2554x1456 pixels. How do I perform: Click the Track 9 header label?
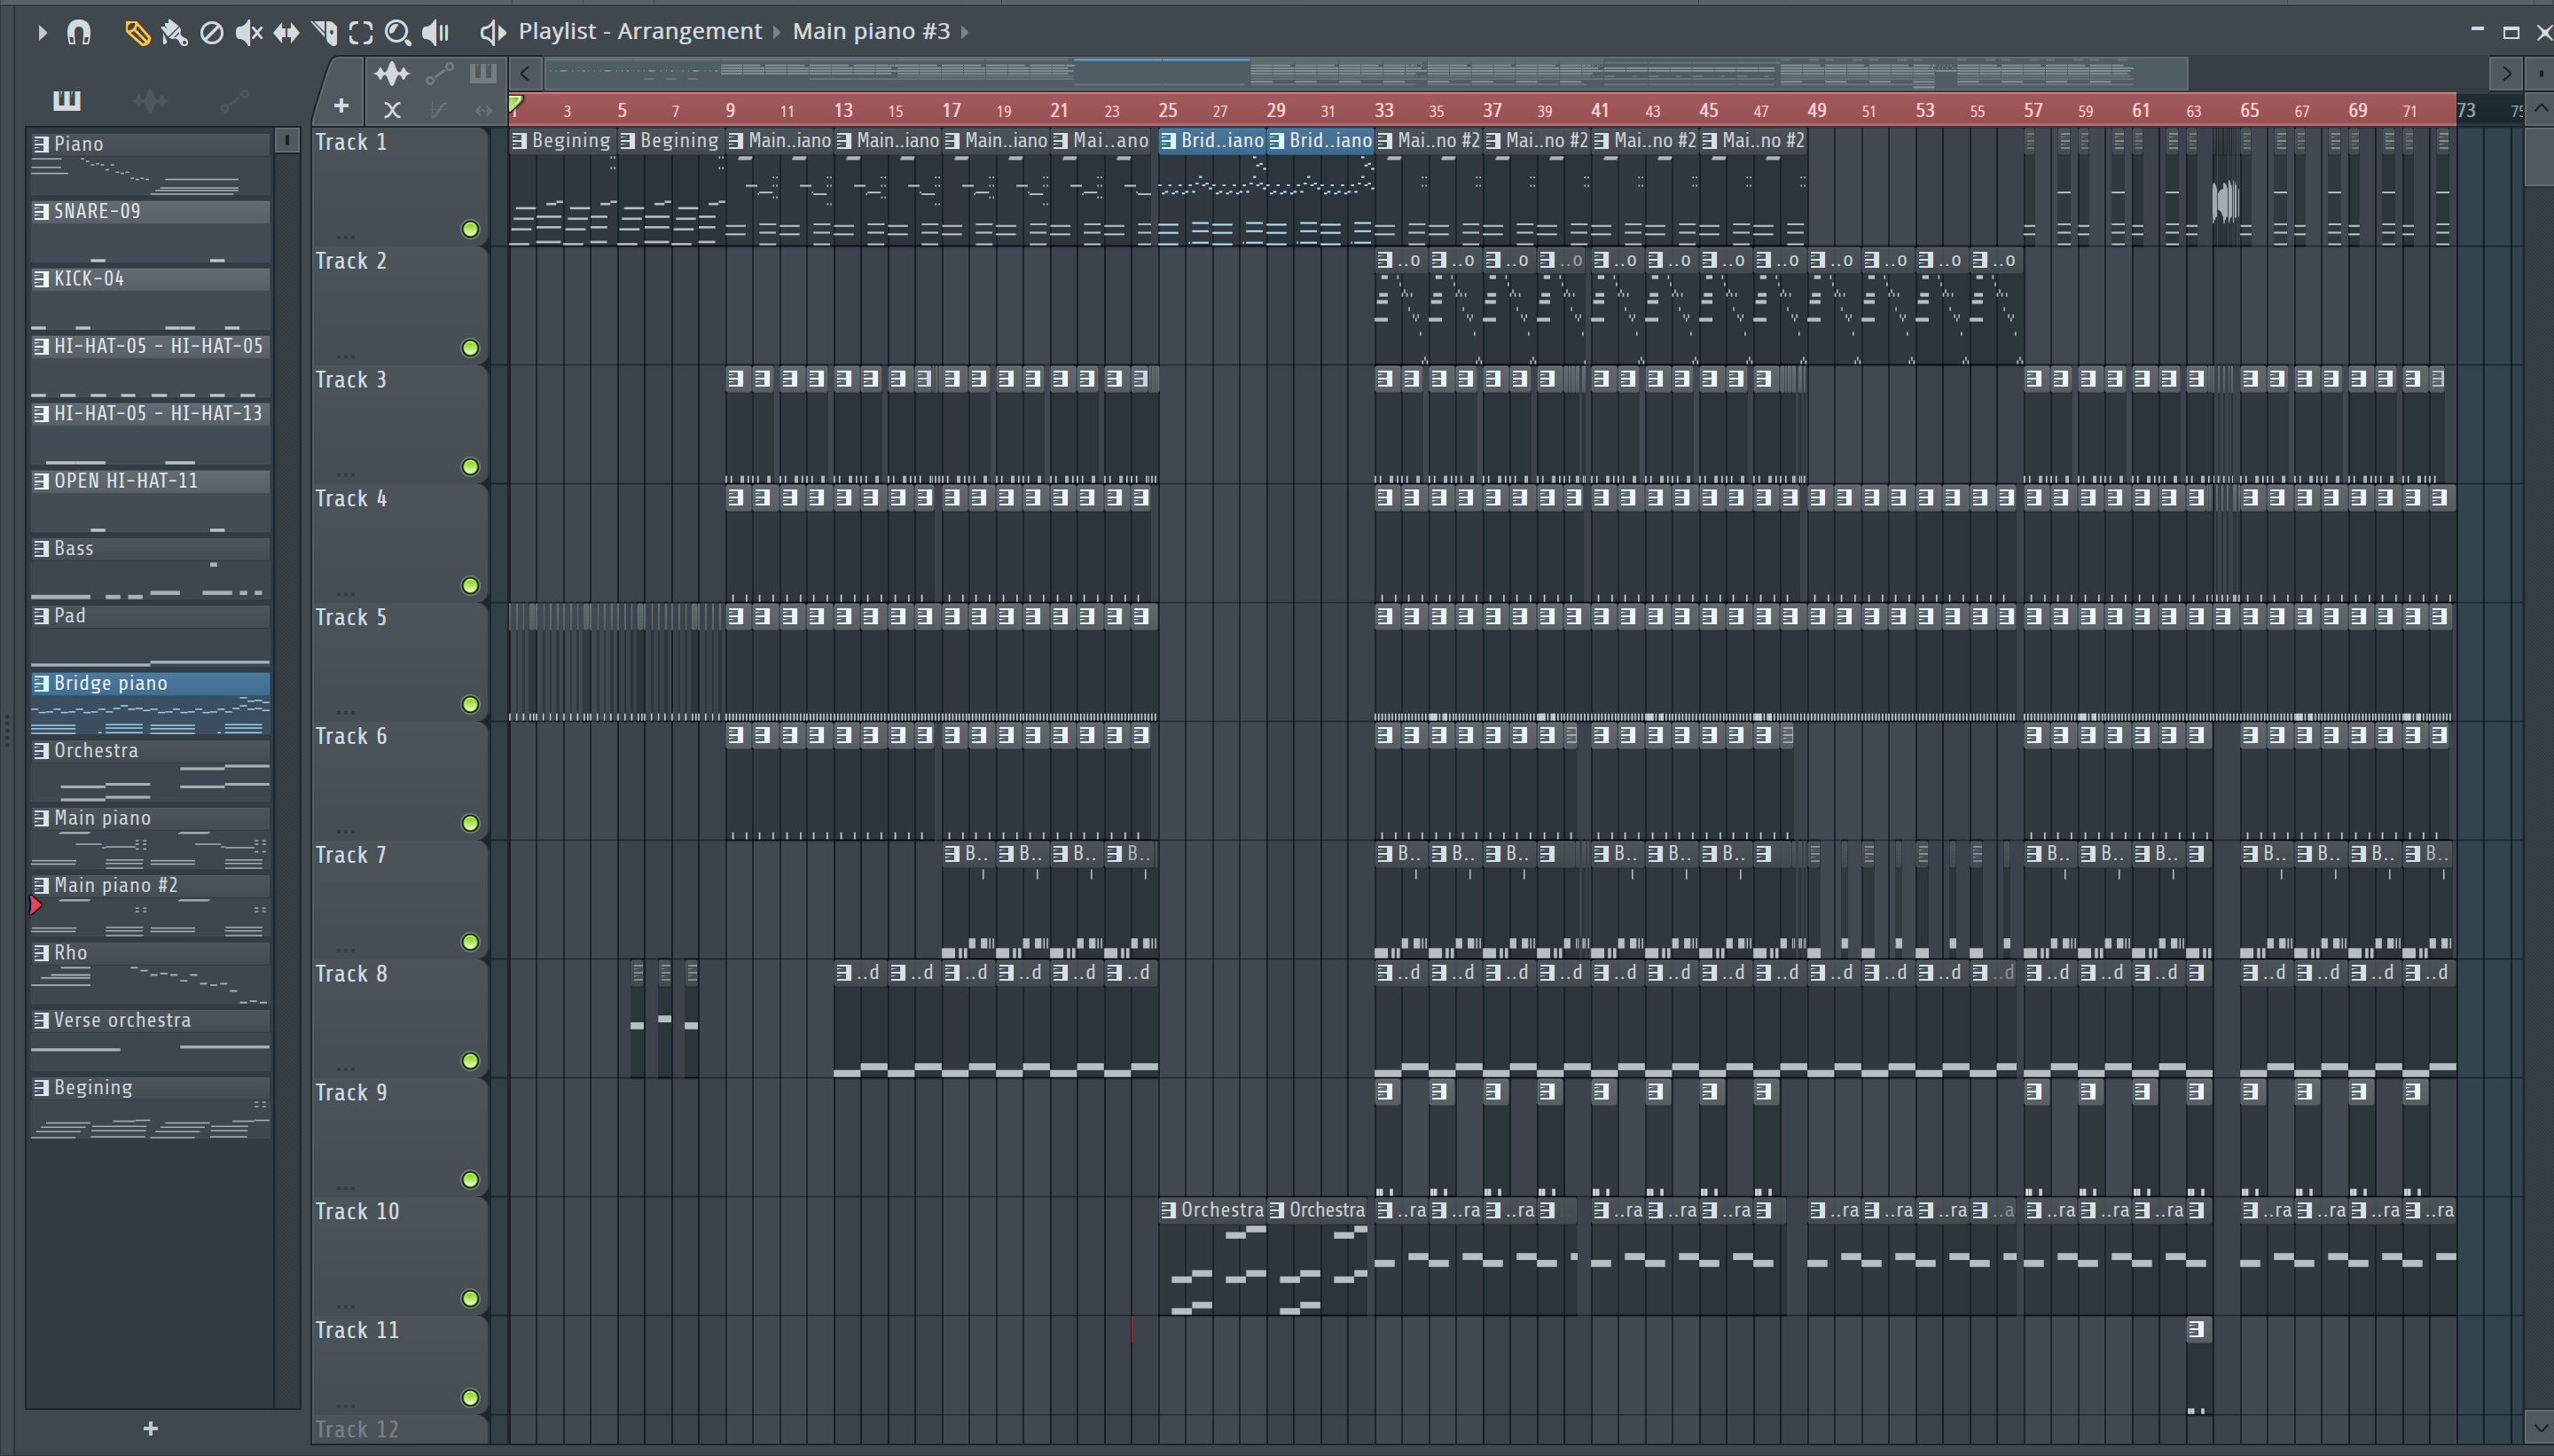click(351, 1093)
